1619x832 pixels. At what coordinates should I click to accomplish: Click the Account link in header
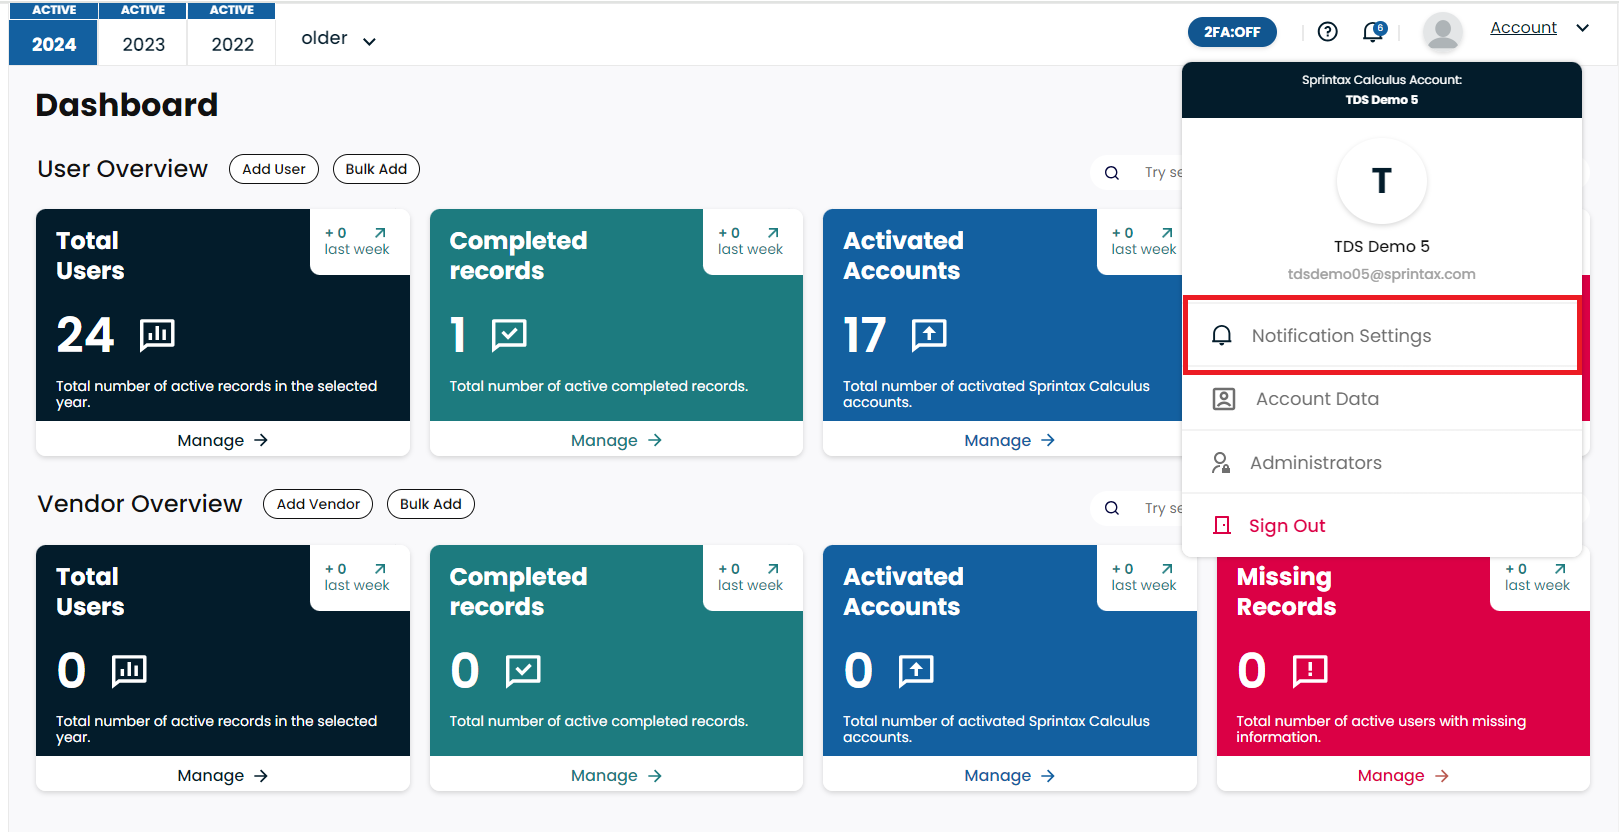(x=1523, y=28)
